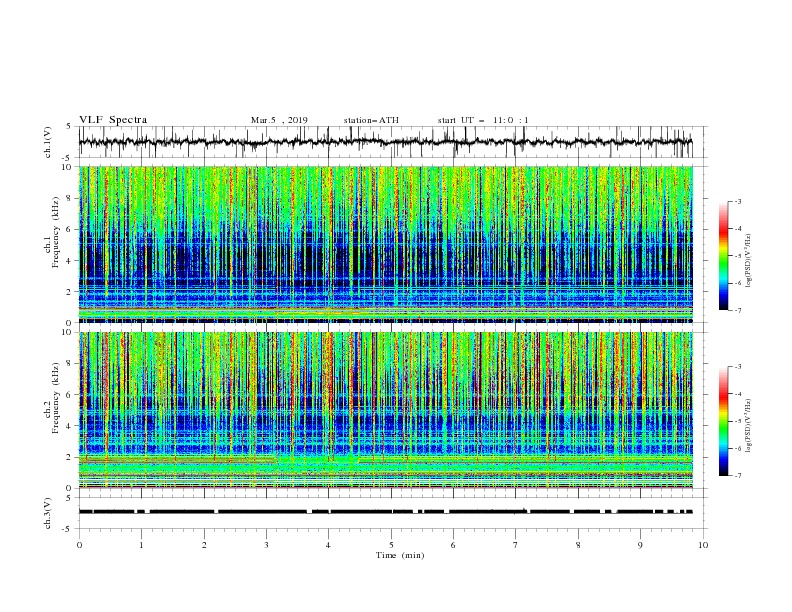
Task: Click time axis tick label "6"
Action: [453, 545]
